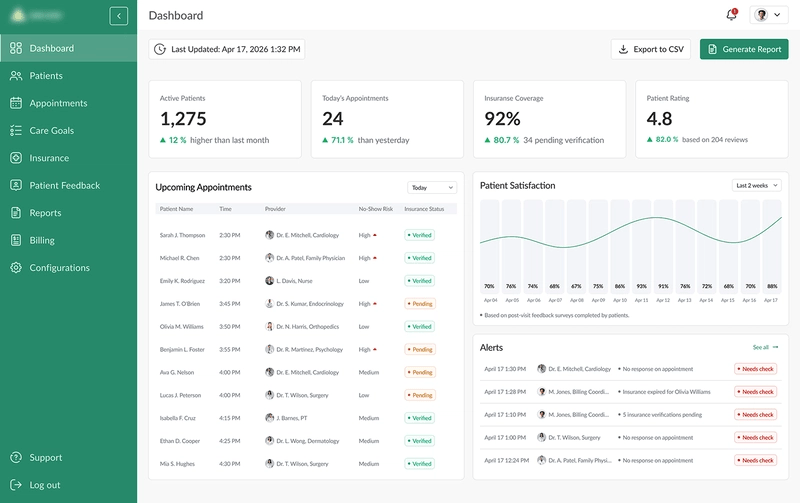
Task: Click the Patient Rating 4.8 value
Action: tap(659, 119)
